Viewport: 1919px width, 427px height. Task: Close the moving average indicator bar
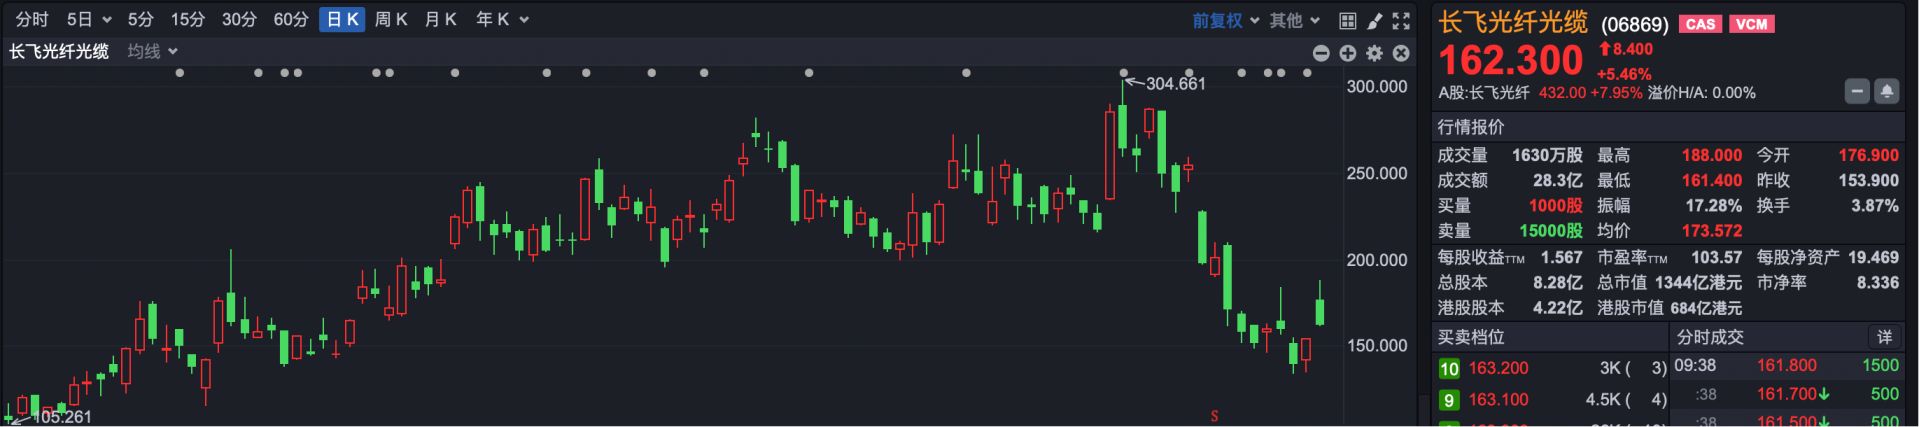1401,53
